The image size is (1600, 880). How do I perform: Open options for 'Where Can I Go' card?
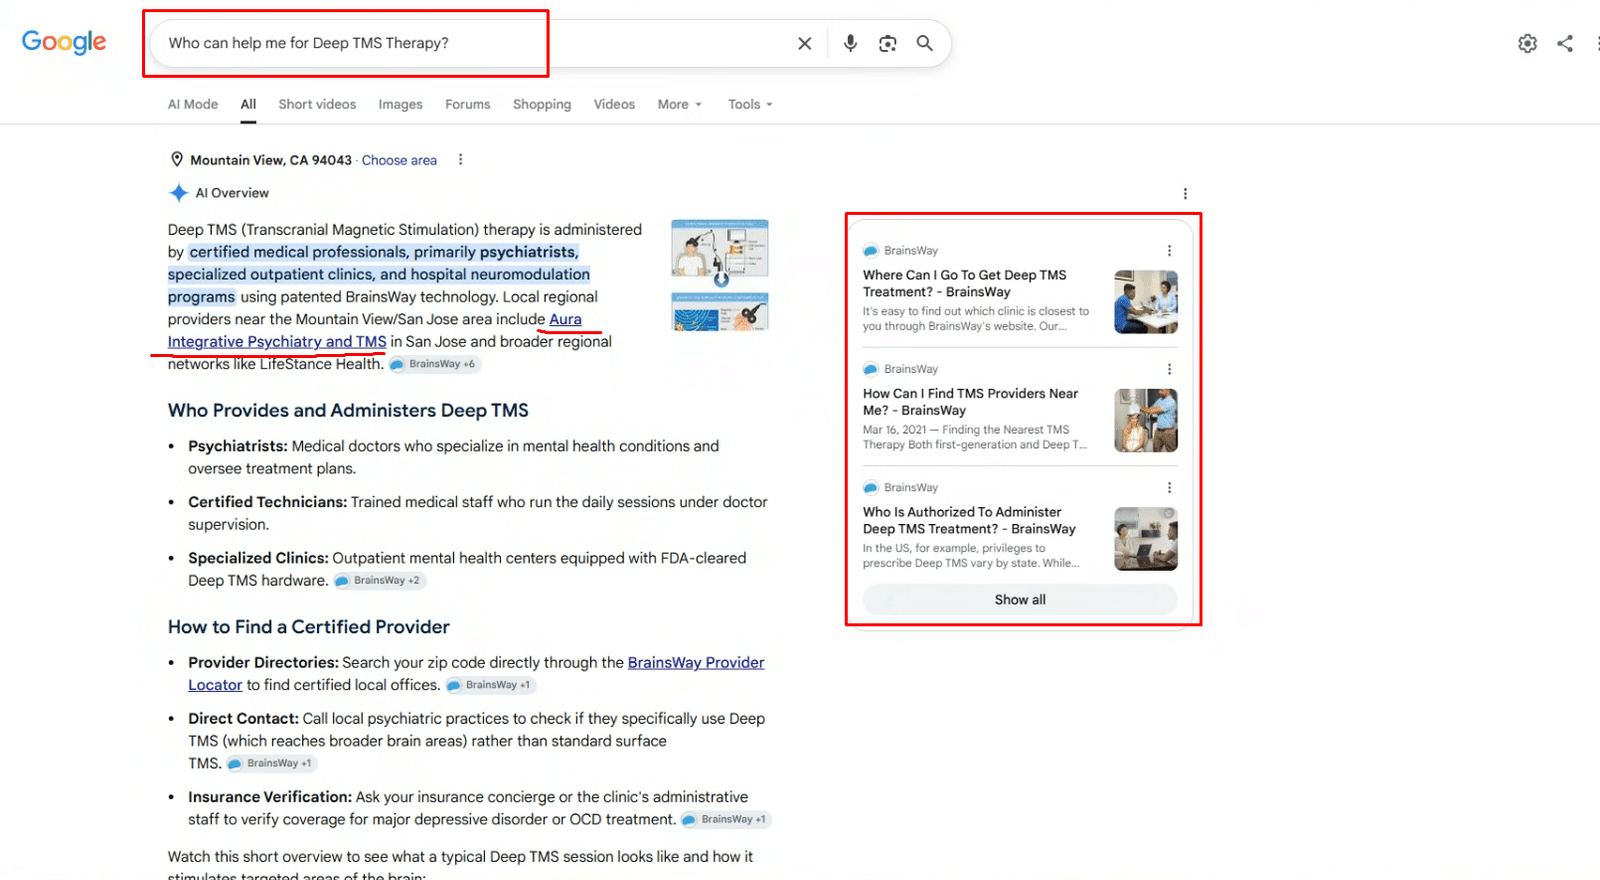(x=1169, y=251)
